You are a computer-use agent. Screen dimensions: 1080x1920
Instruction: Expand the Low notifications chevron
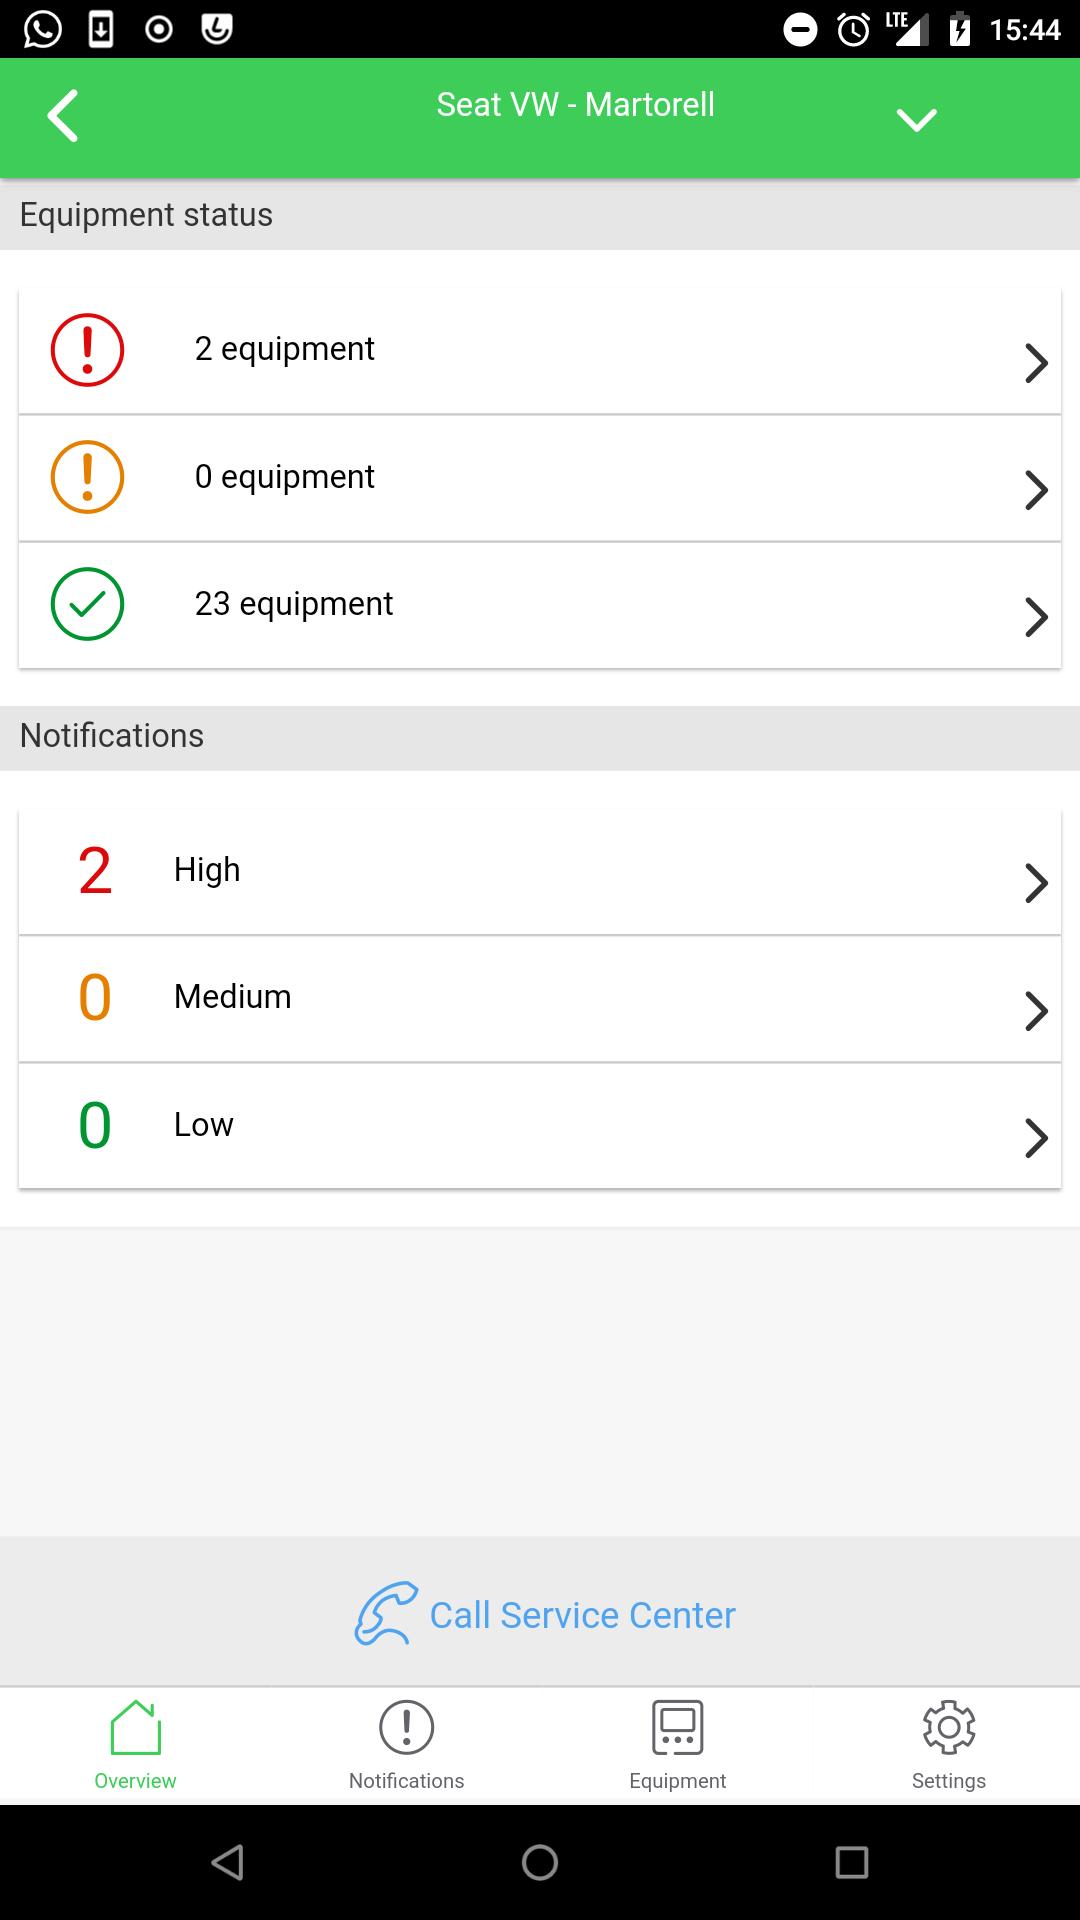[1036, 1138]
